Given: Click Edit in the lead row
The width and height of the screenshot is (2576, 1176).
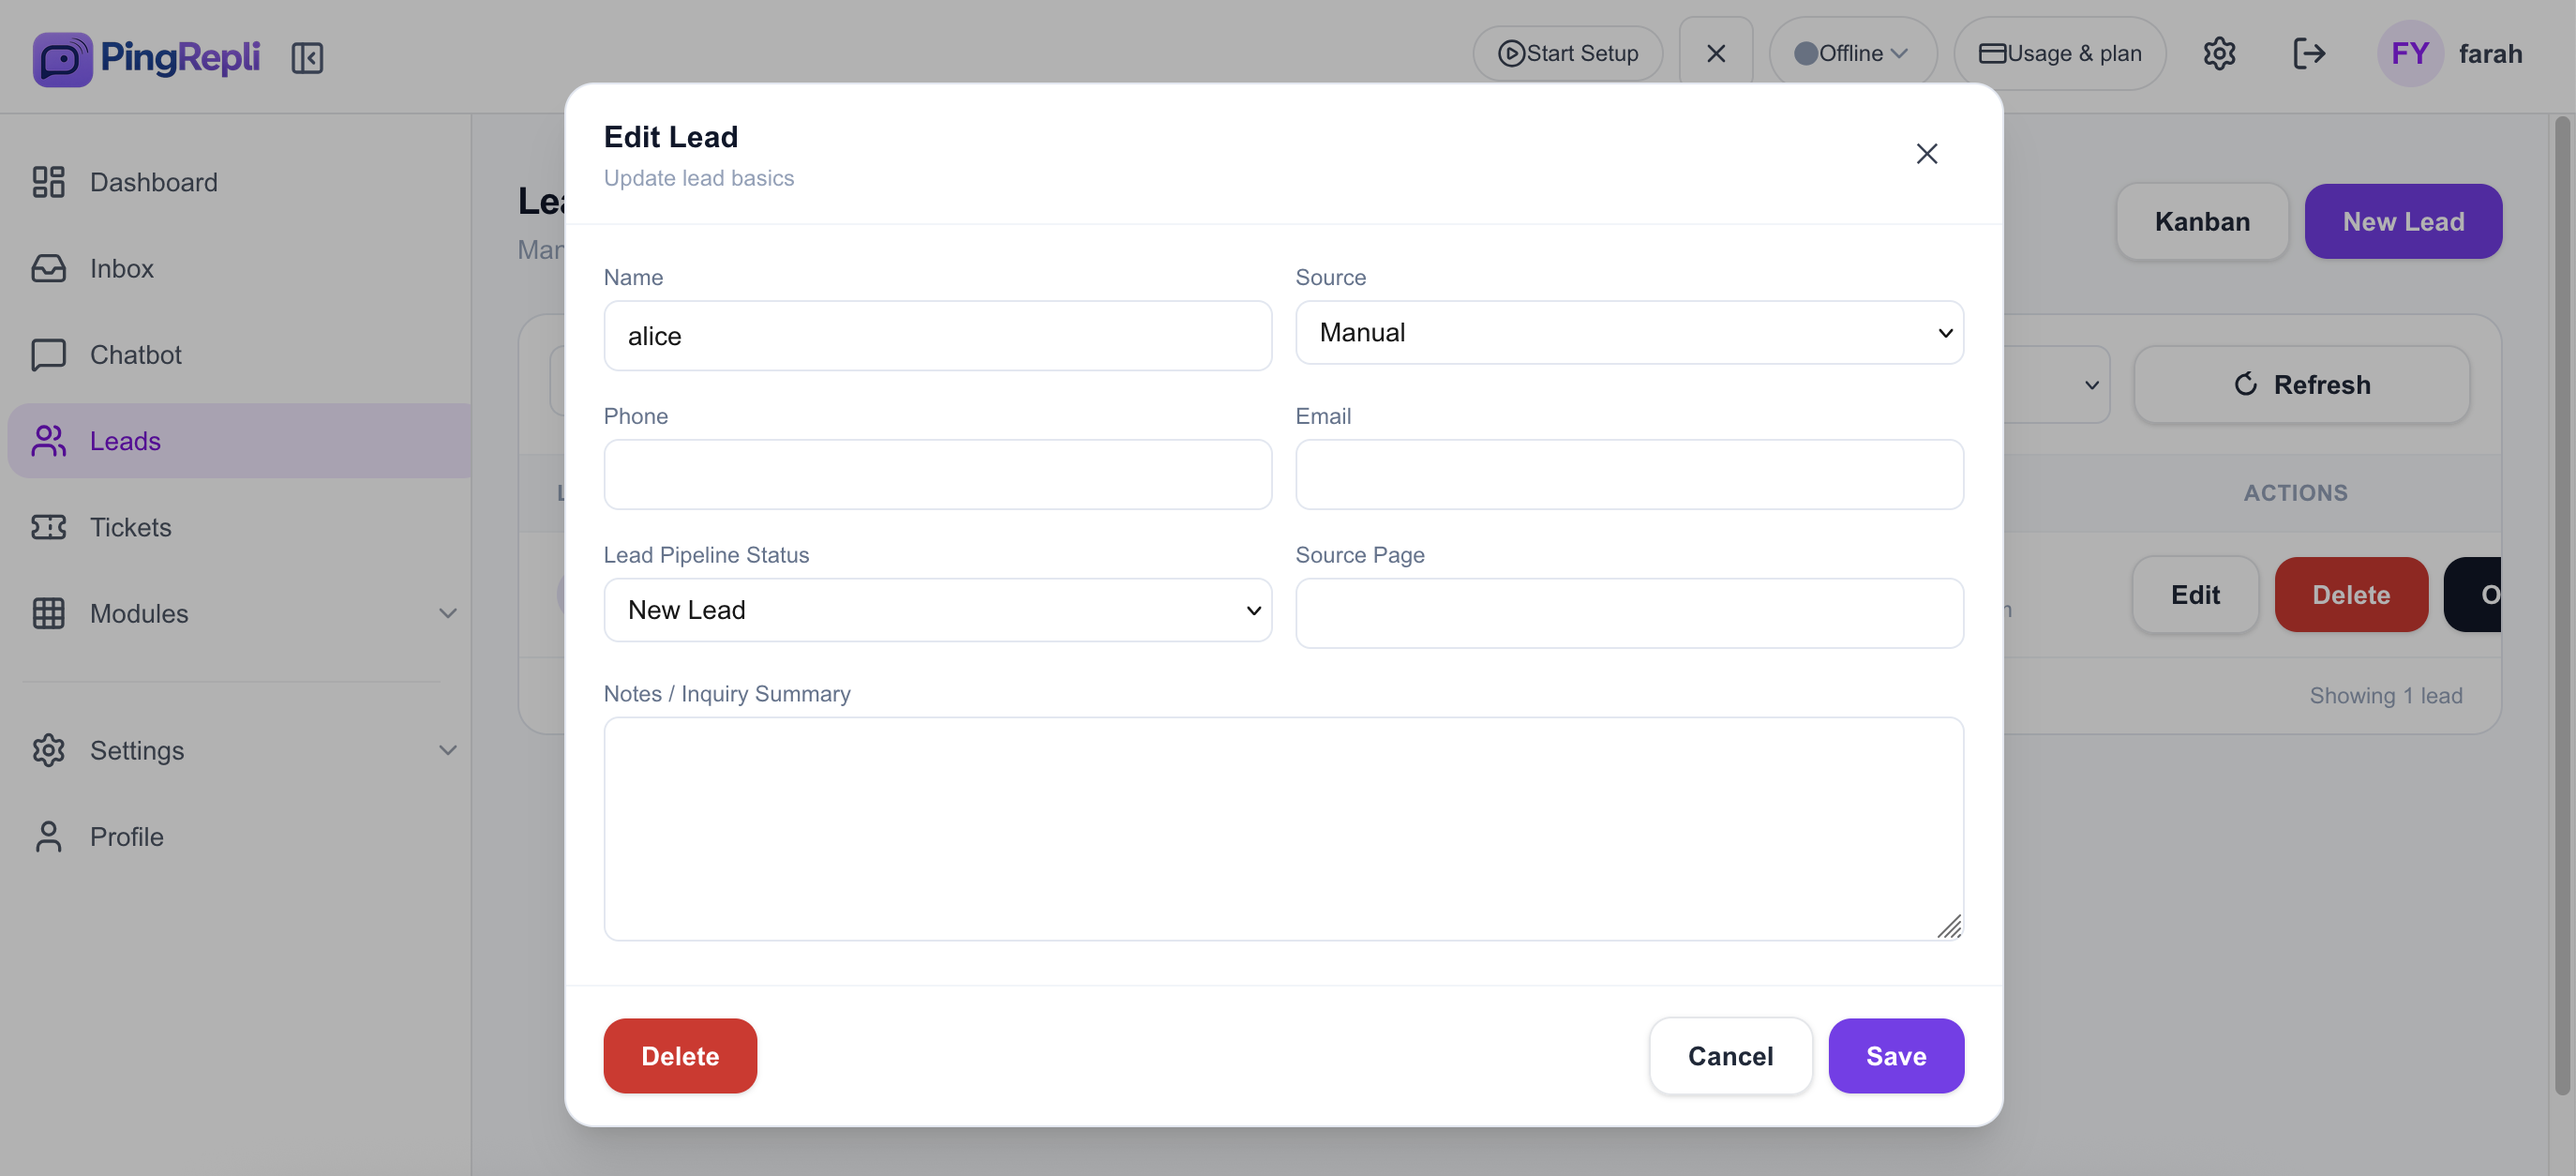Looking at the screenshot, I should (x=2194, y=595).
